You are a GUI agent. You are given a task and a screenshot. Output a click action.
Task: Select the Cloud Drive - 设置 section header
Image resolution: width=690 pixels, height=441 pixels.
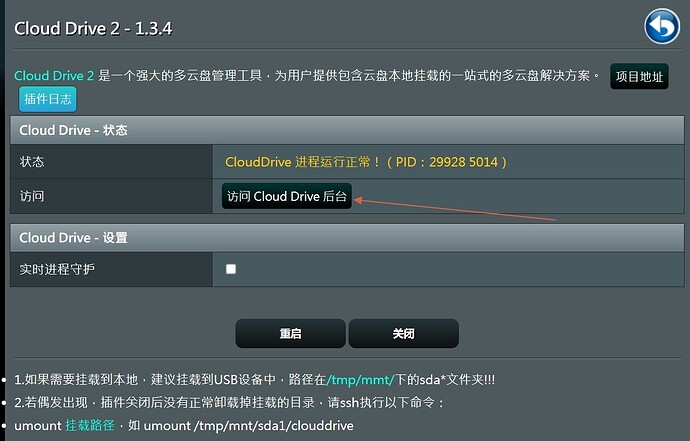point(347,238)
